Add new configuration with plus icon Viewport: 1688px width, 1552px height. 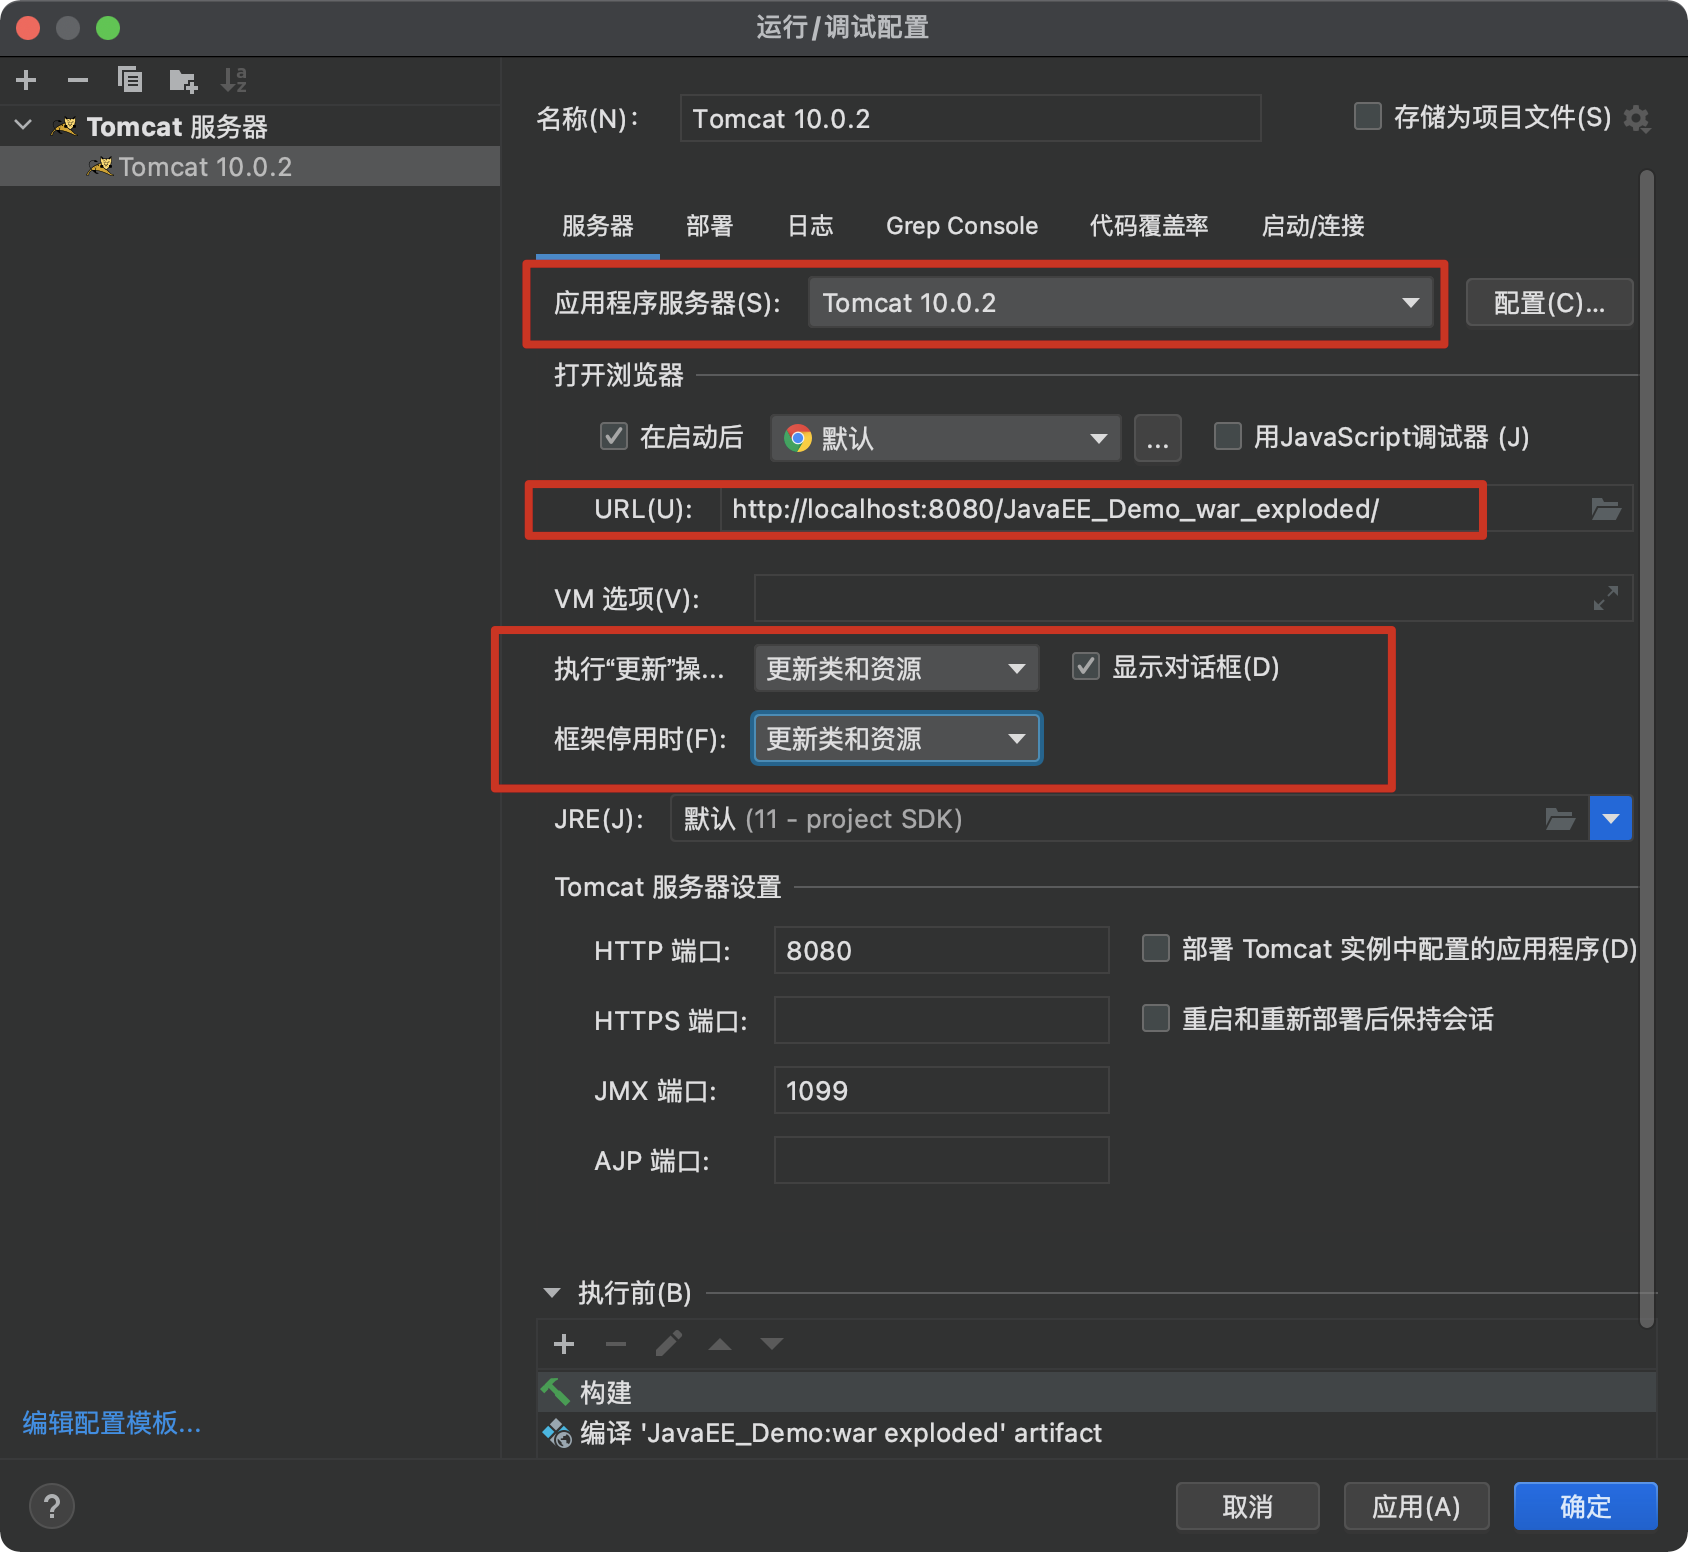(x=27, y=80)
